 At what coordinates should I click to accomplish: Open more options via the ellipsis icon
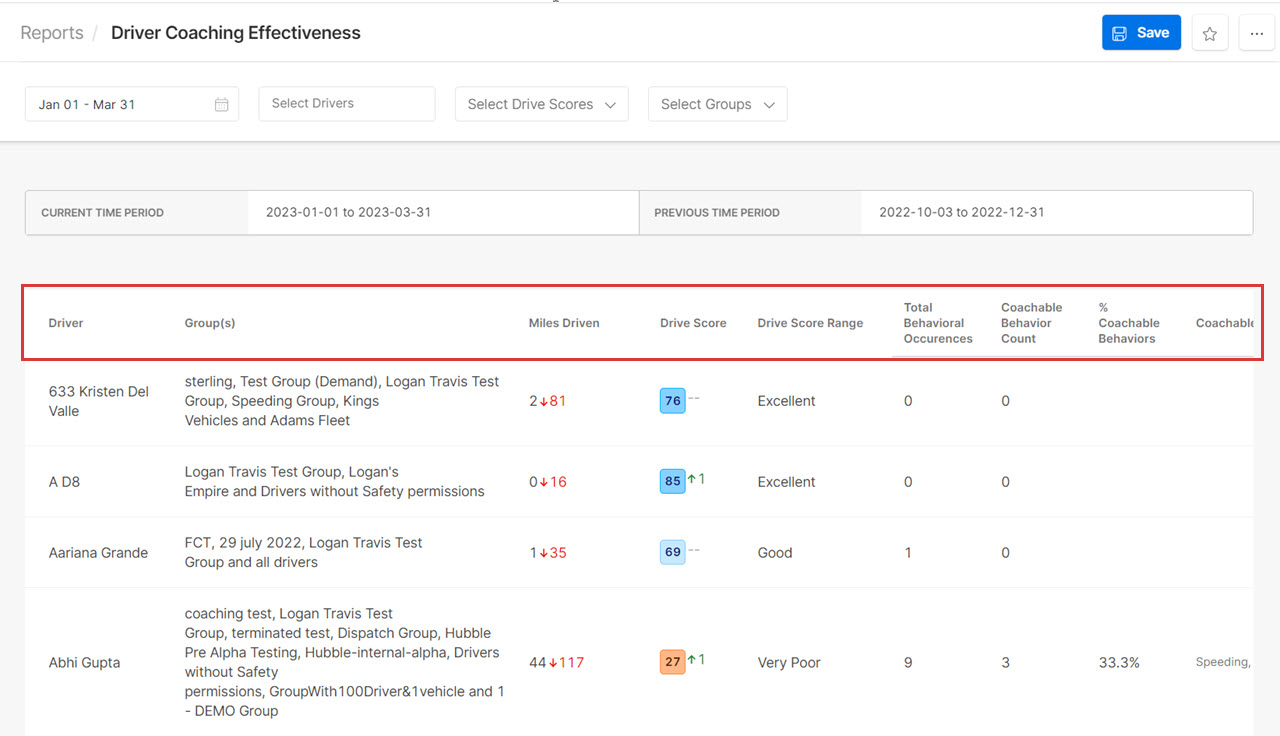pos(1257,32)
